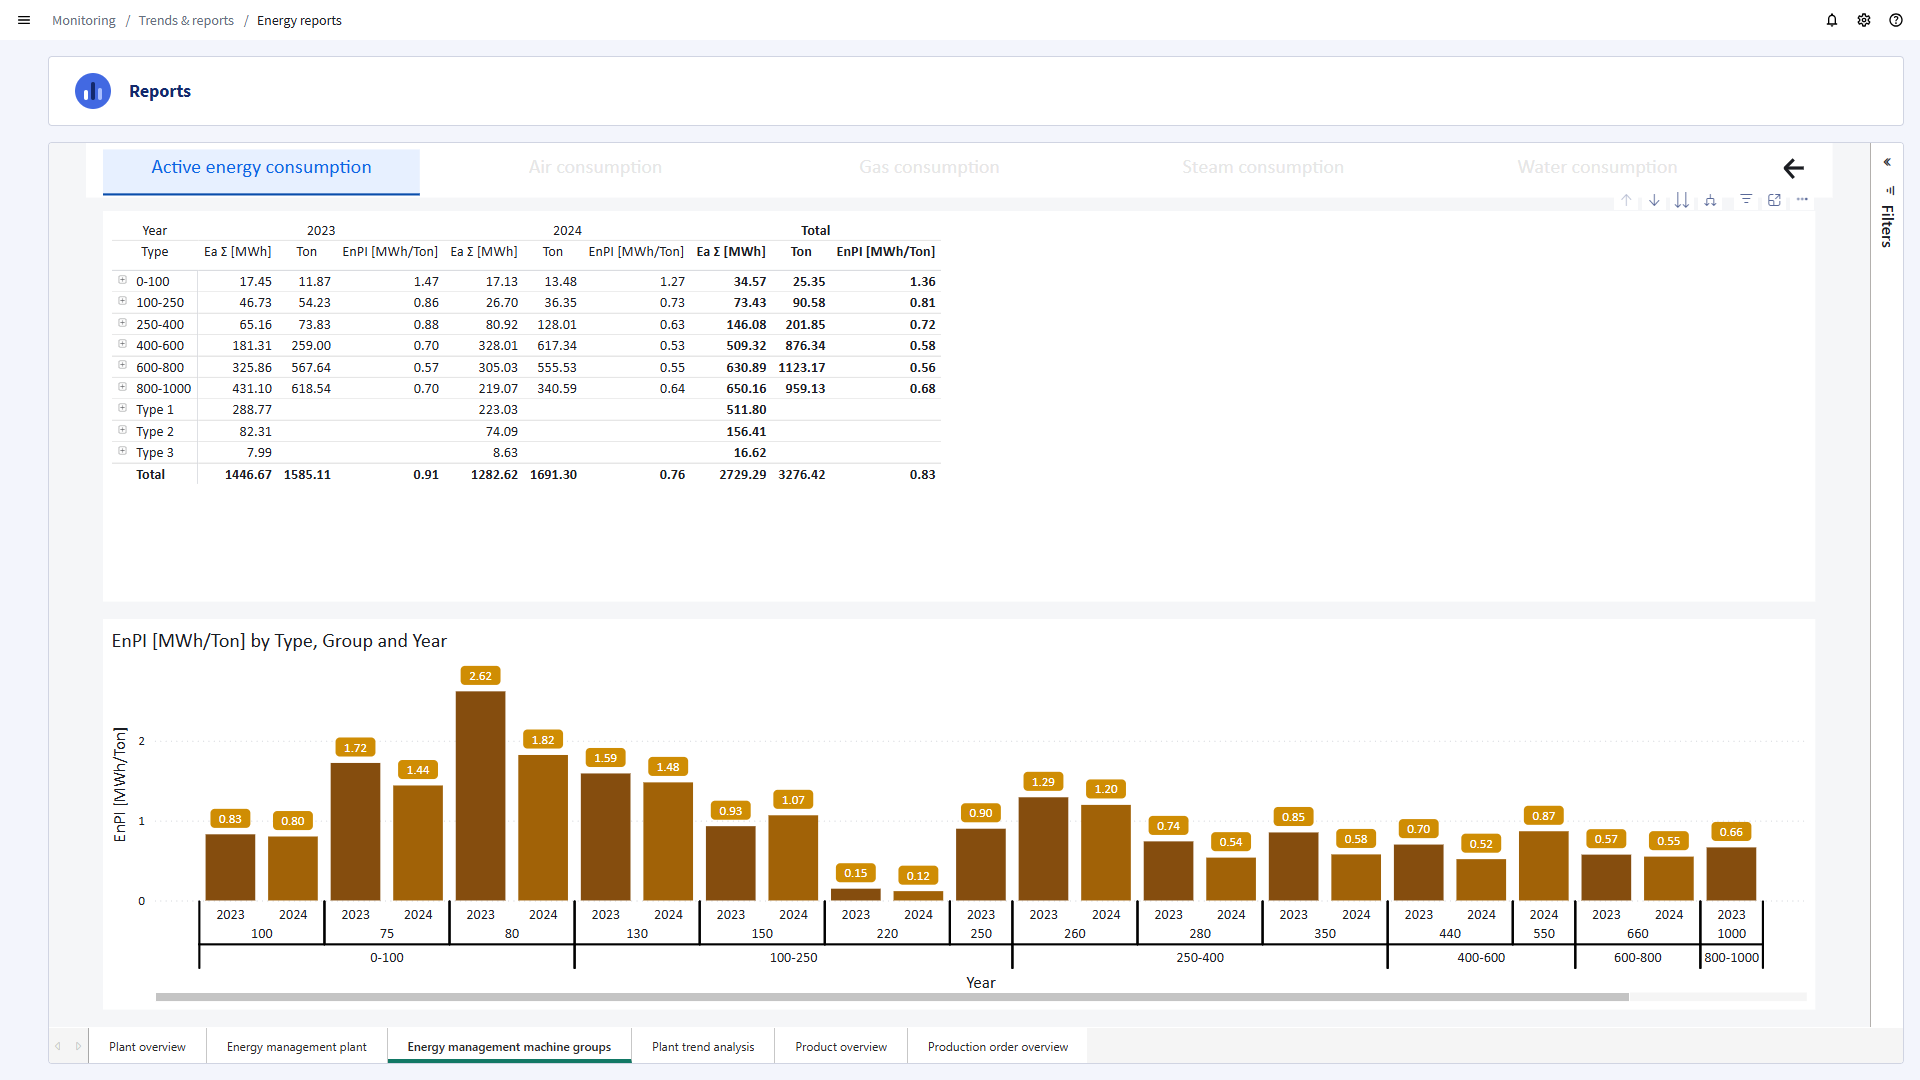Screen dimensions: 1920x1080
Task: Open the settings gear icon
Action: pos(1864,20)
